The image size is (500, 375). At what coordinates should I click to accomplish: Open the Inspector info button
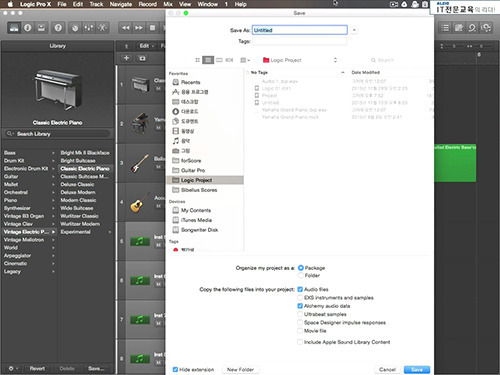pyautogui.click(x=28, y=28)
